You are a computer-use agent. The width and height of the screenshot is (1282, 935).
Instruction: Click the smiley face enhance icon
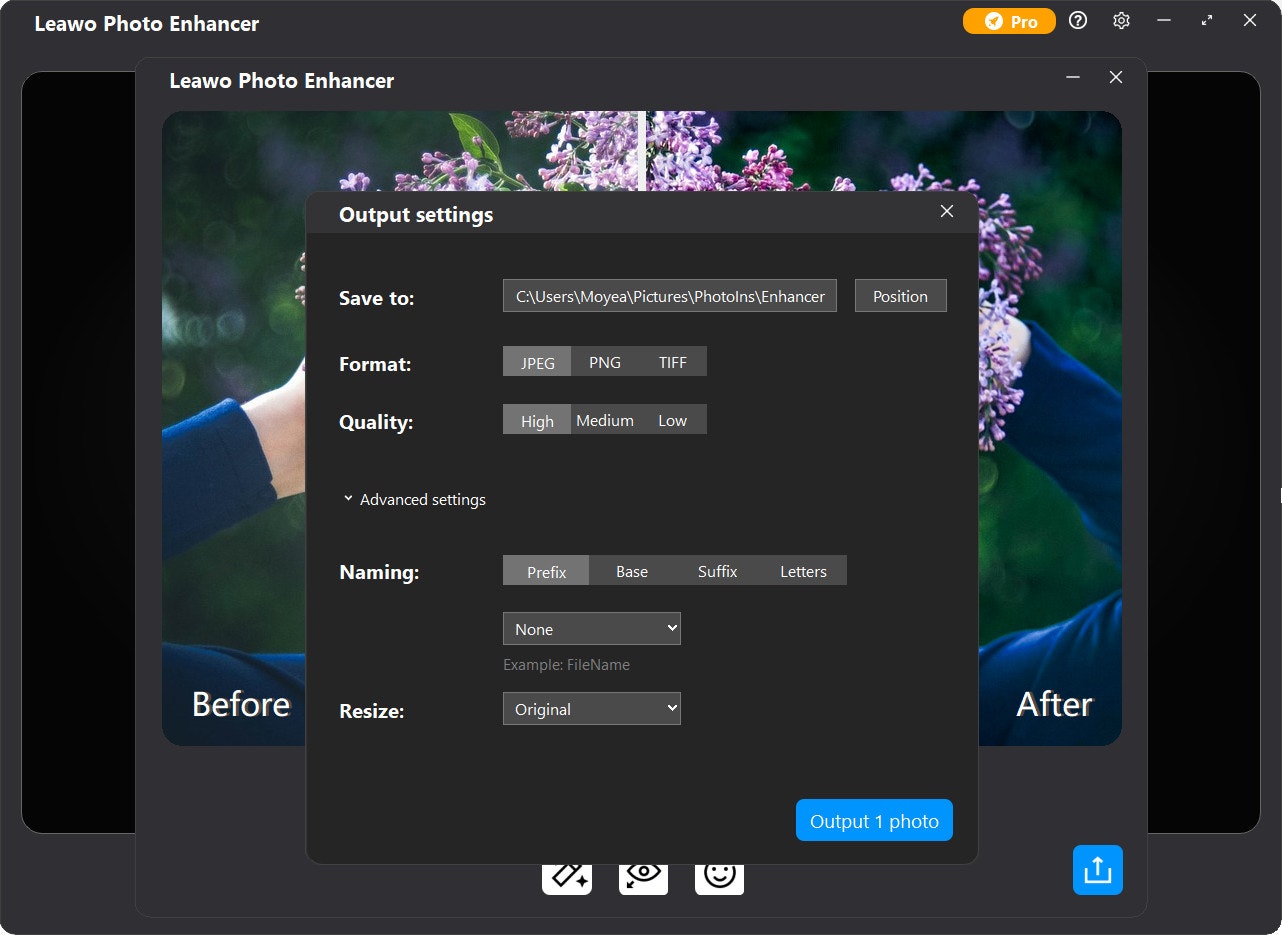(719, 877)
